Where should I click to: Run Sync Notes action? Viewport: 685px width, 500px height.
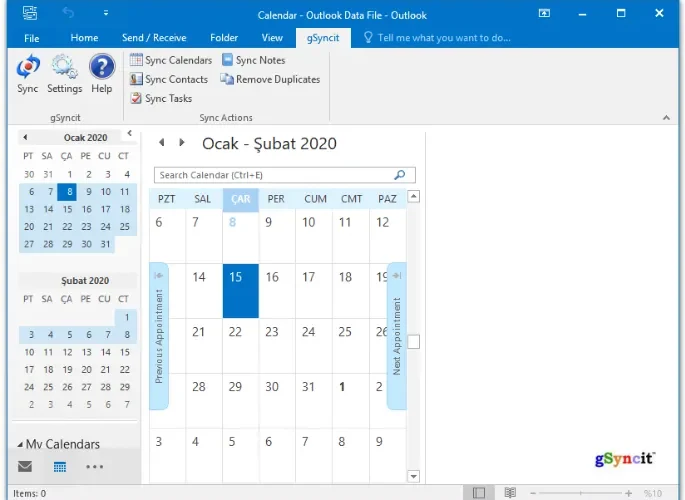click(253, 60)
